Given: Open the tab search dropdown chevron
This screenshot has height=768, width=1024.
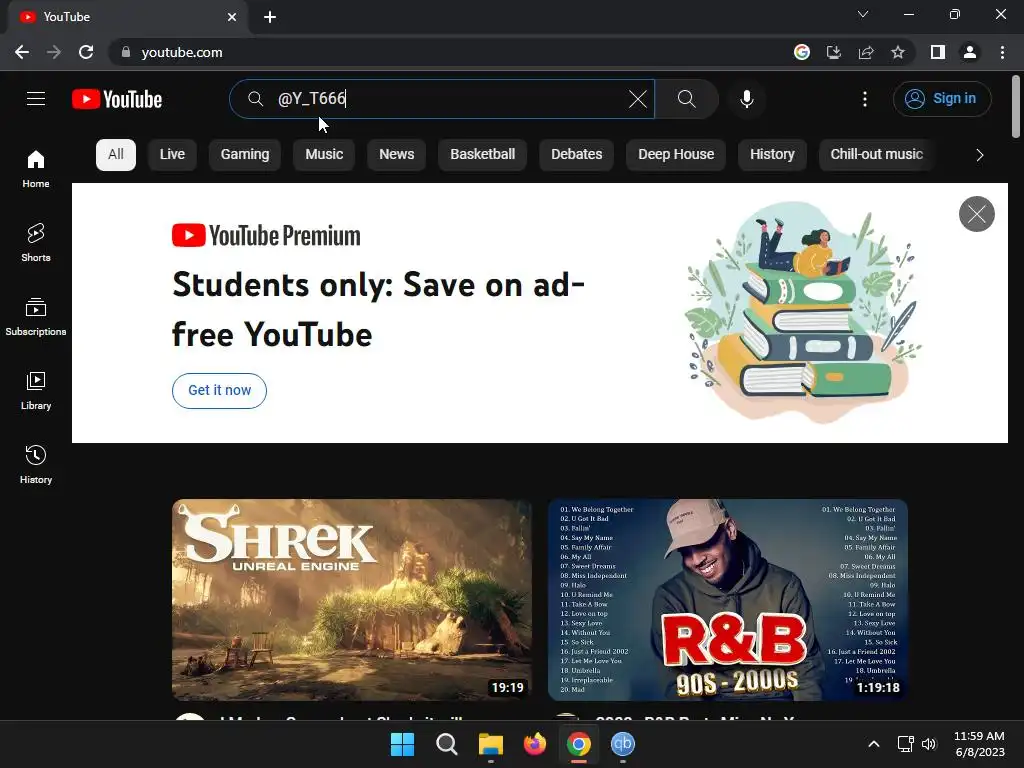Looking at the screenshot, I should click(863, 14).
